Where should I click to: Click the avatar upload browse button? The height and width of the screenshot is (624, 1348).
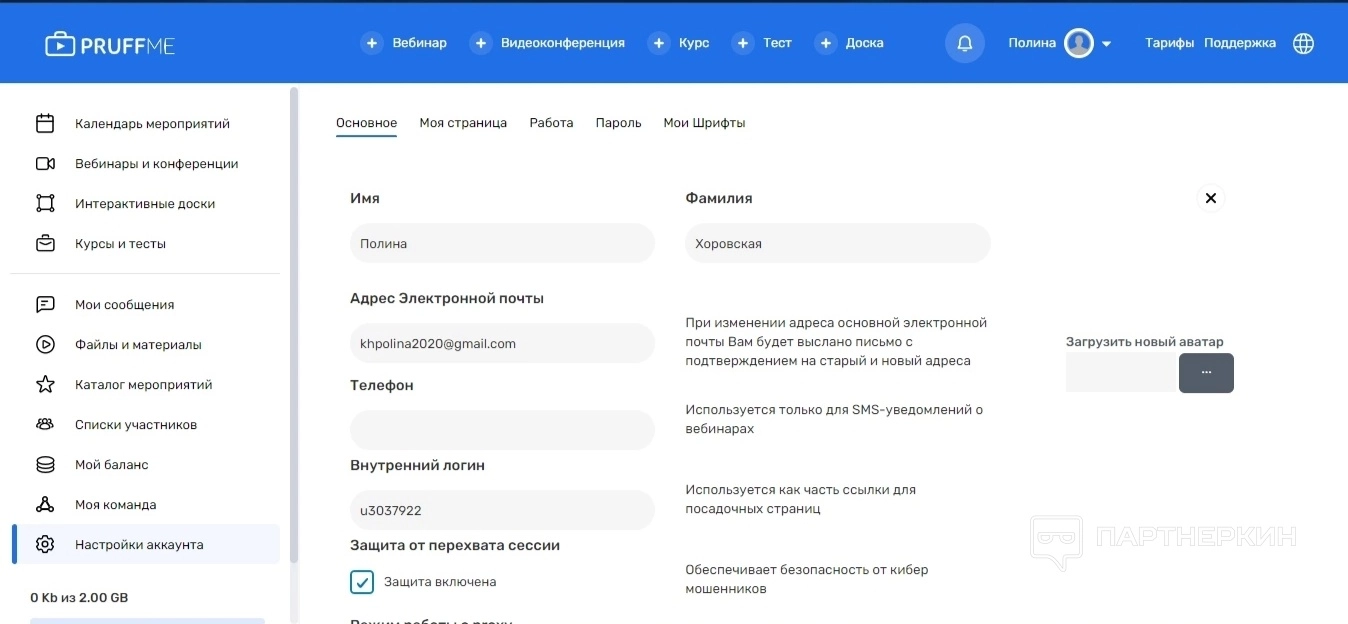[1205, 372]
